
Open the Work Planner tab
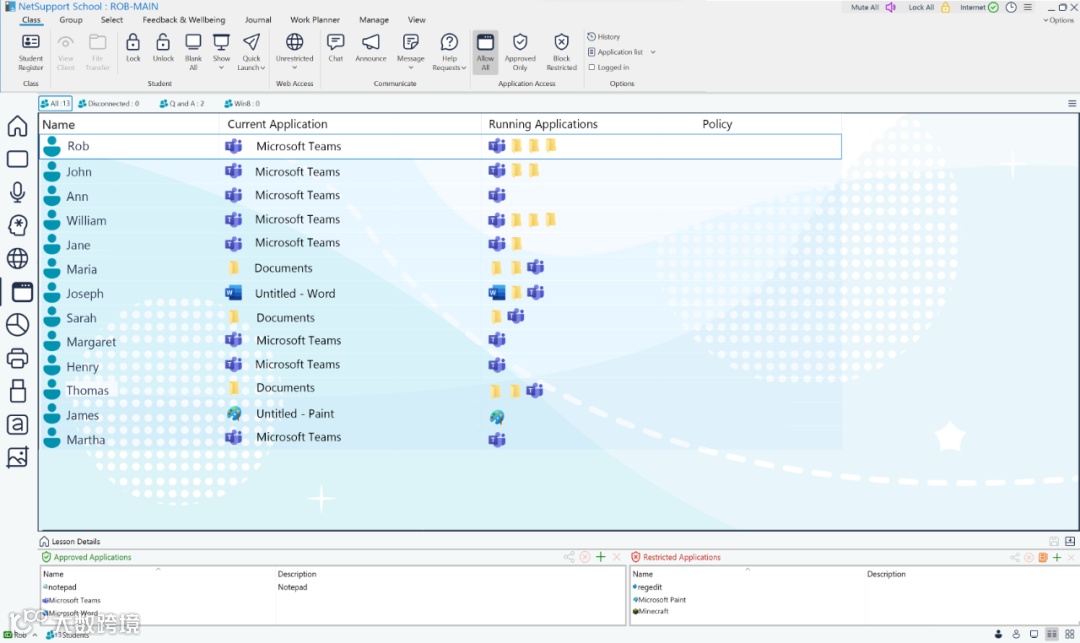[x=315, y=20]
